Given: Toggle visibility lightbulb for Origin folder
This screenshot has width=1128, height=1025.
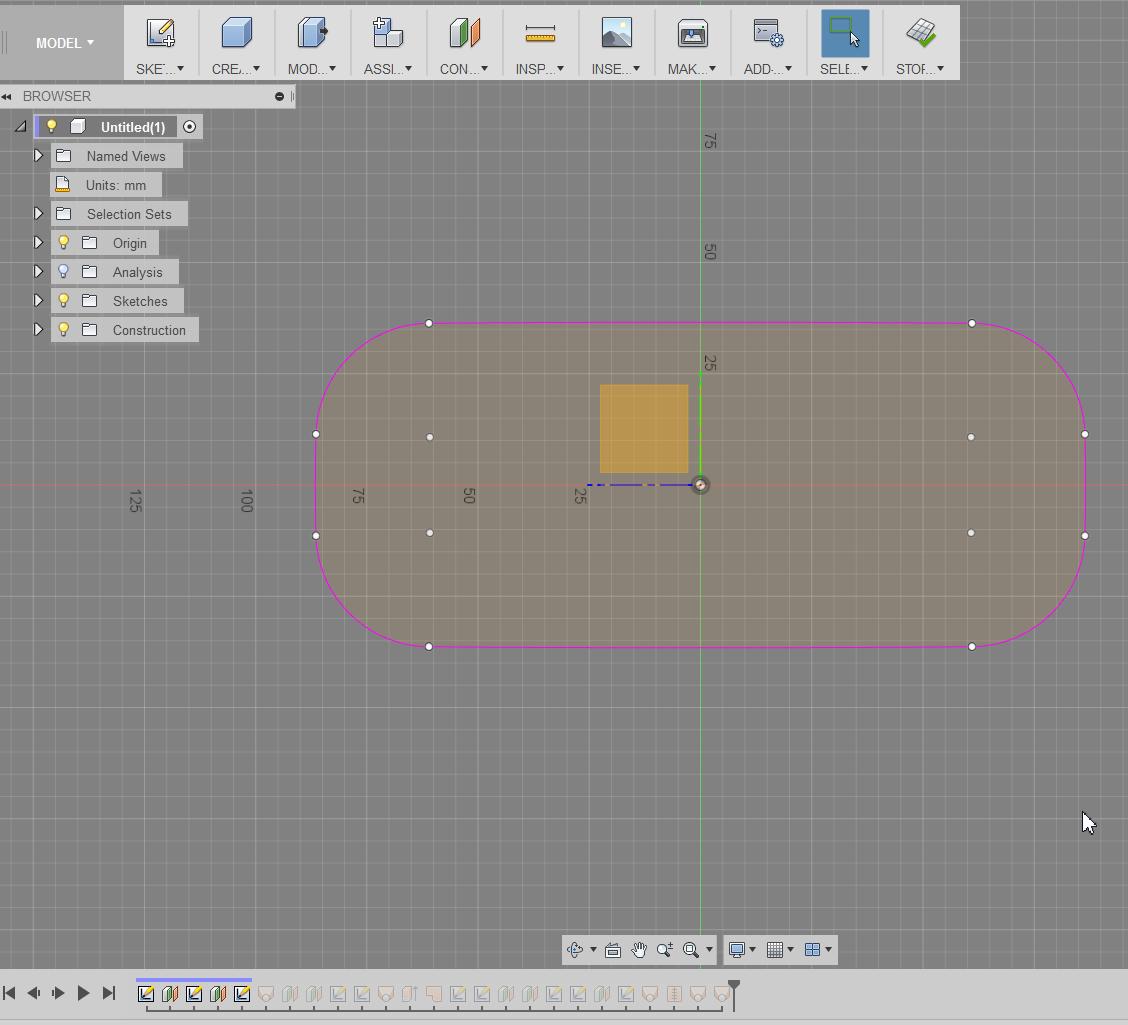Looking at the screenshot, I should point(64,243).
